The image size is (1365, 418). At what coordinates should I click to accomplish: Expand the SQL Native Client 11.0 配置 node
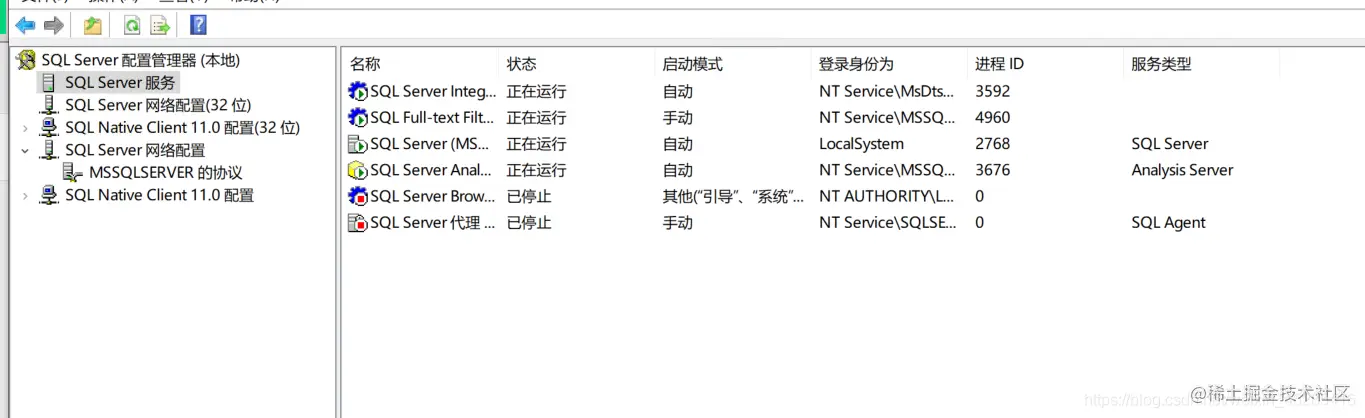25,195
